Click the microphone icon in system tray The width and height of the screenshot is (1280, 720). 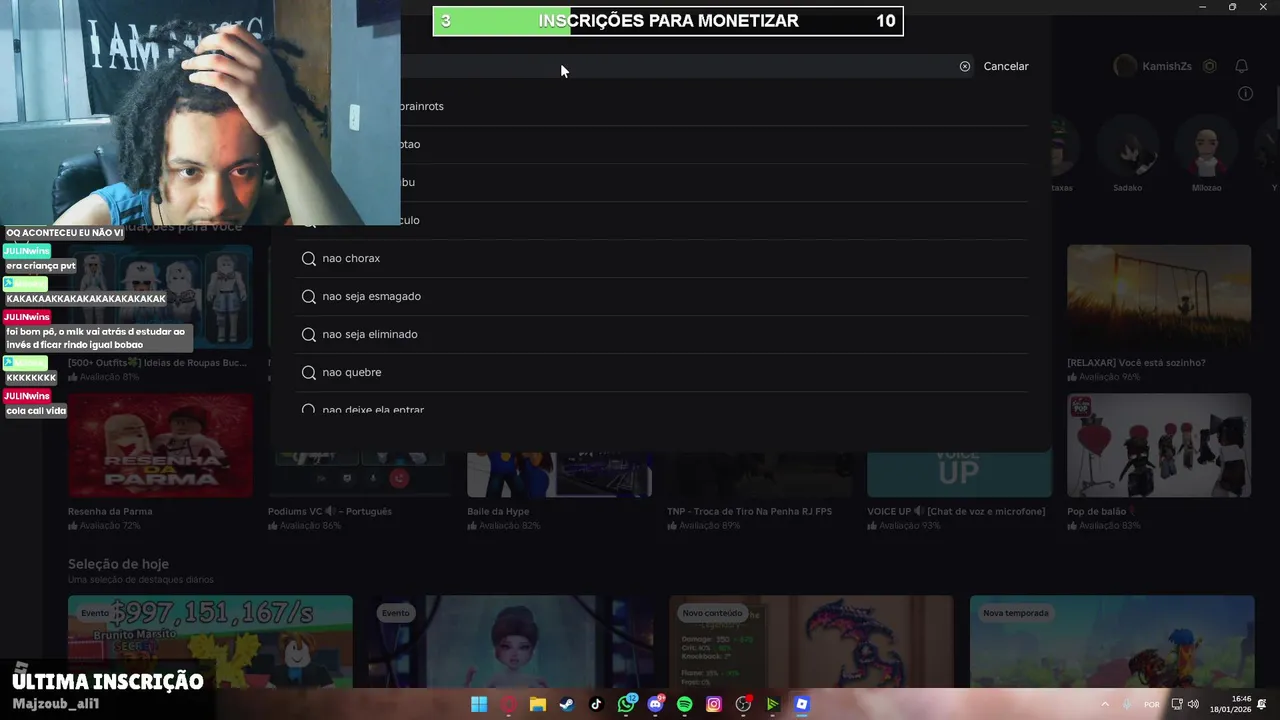point(1128,704)
